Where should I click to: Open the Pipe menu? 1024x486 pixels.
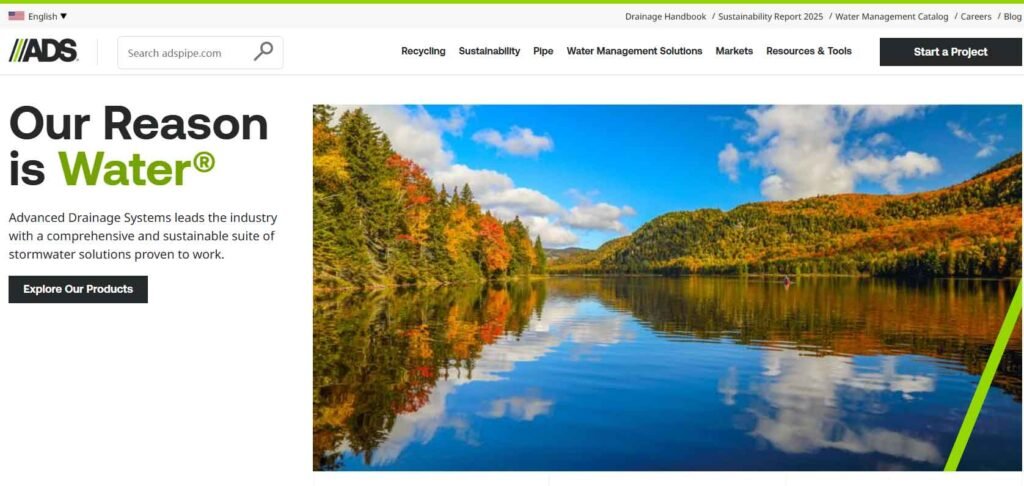pos(543,51)
